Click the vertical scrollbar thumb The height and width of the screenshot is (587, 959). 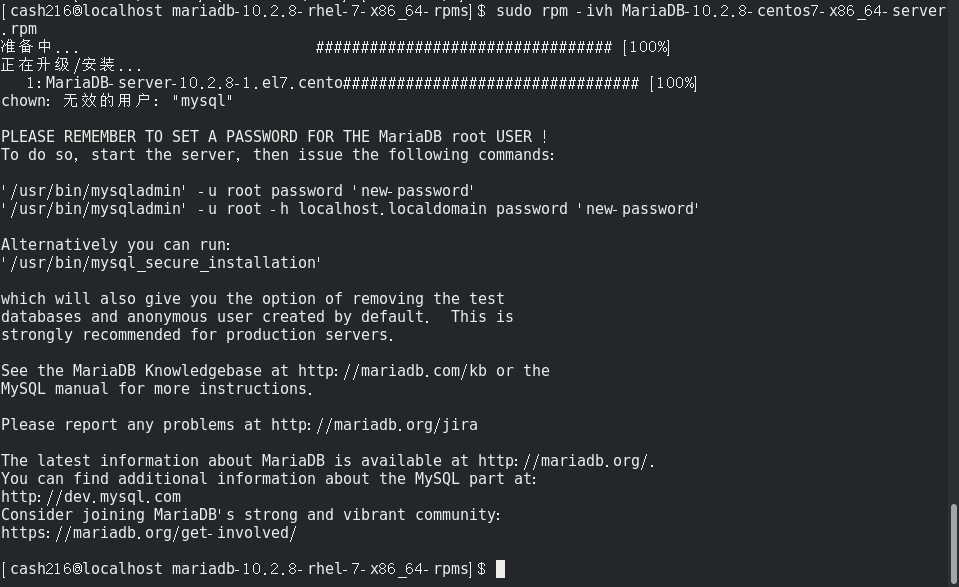953,543
